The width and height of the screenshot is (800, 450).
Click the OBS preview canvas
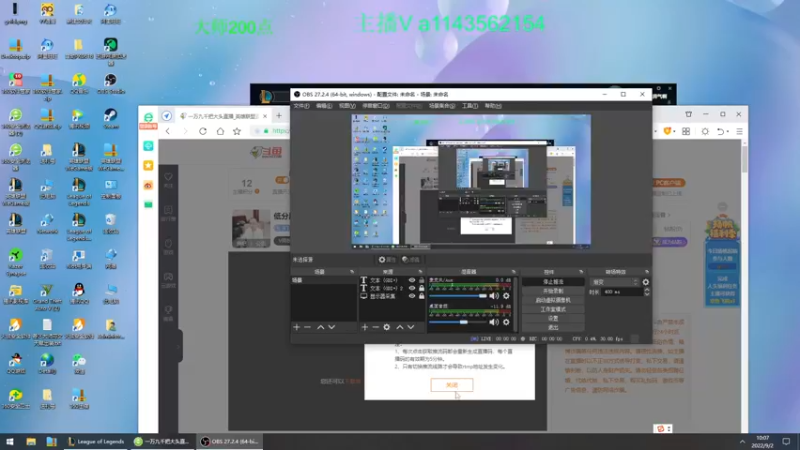click(471, 181)
